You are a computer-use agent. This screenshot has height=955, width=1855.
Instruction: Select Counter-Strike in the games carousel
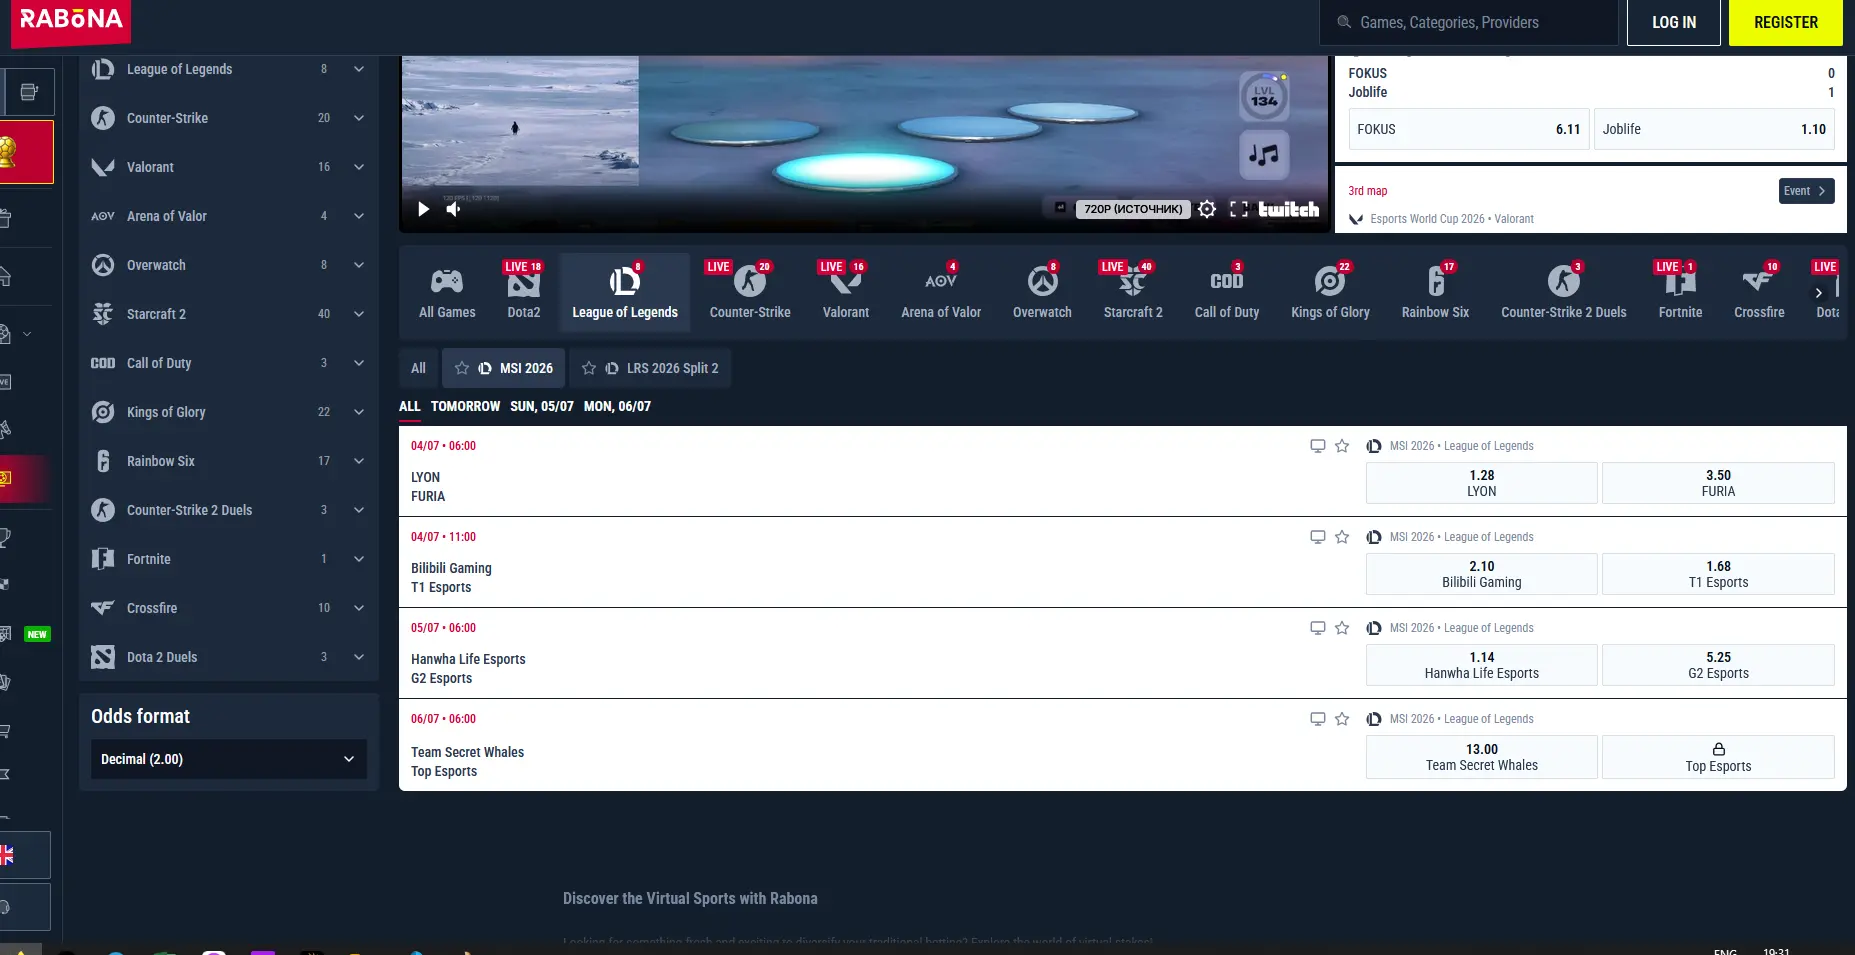pos(750,291)
